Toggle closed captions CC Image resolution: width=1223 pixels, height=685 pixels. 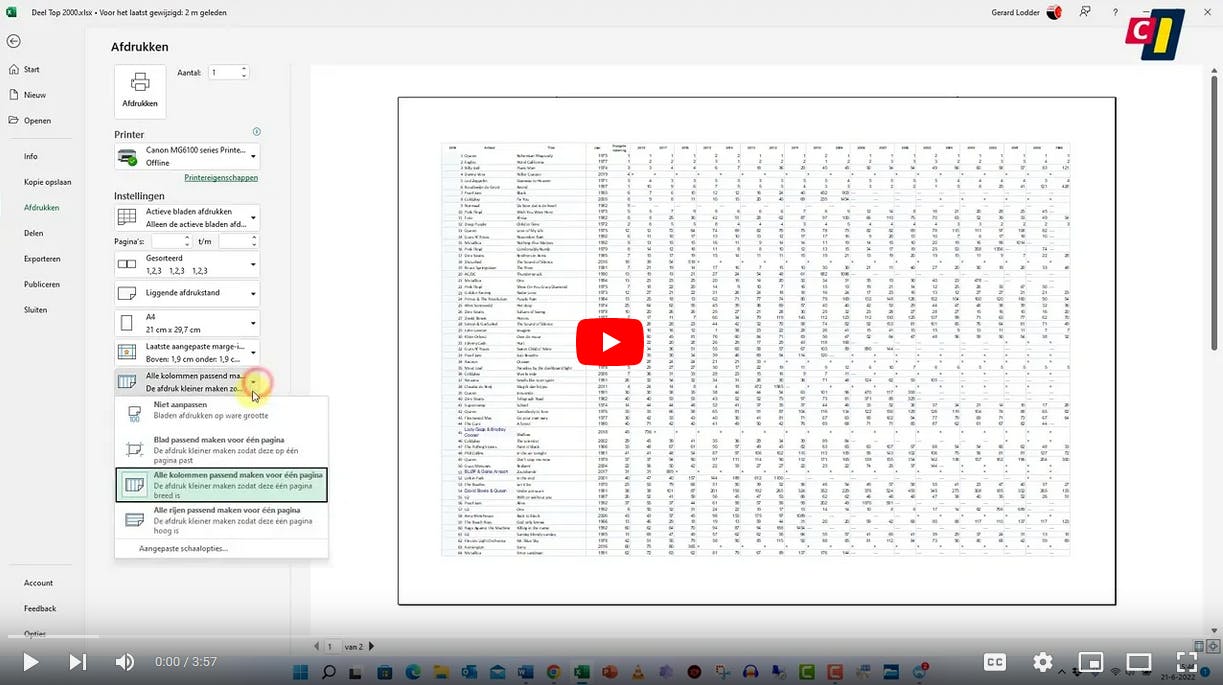coord(994,662)
